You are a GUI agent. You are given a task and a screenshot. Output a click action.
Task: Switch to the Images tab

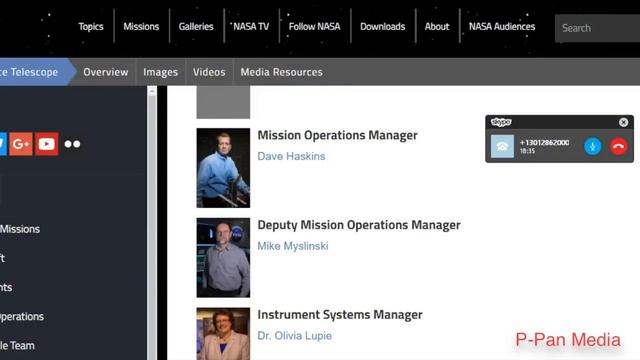tap(160, 72)
